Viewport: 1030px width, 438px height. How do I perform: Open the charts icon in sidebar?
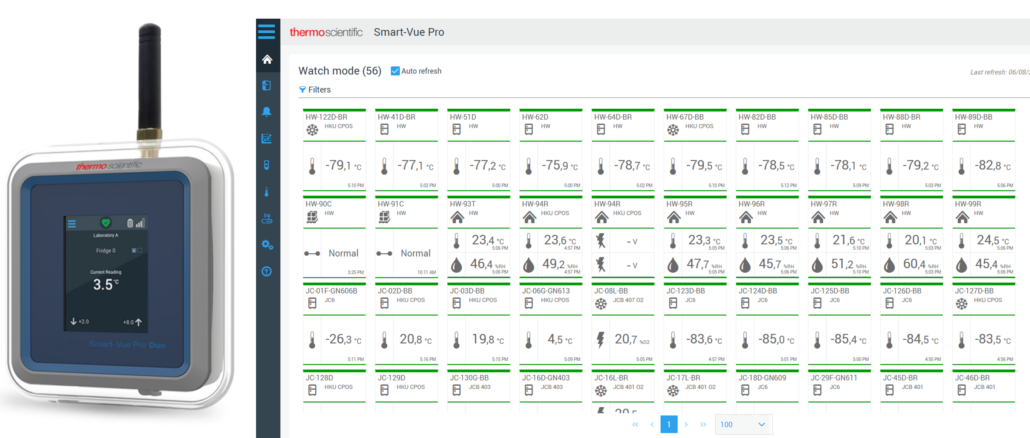pyautogui.click(x=266, y=139)
